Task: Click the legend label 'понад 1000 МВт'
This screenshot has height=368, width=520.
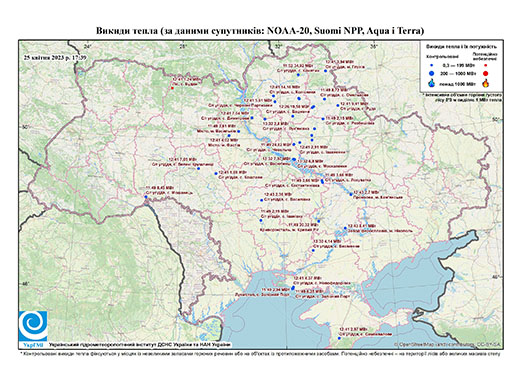Action: click(x=458, y=84)
